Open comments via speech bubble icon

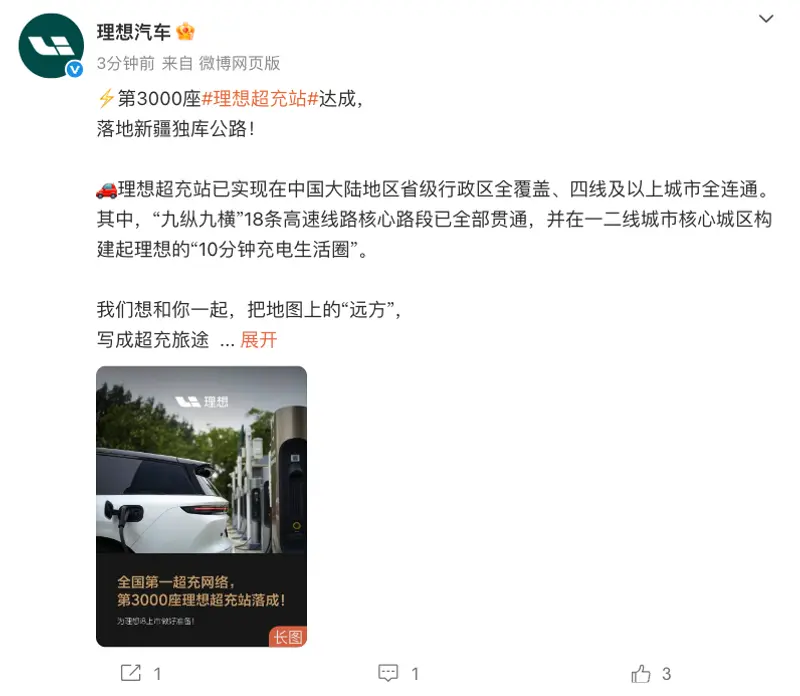click(x=388, y=673)
